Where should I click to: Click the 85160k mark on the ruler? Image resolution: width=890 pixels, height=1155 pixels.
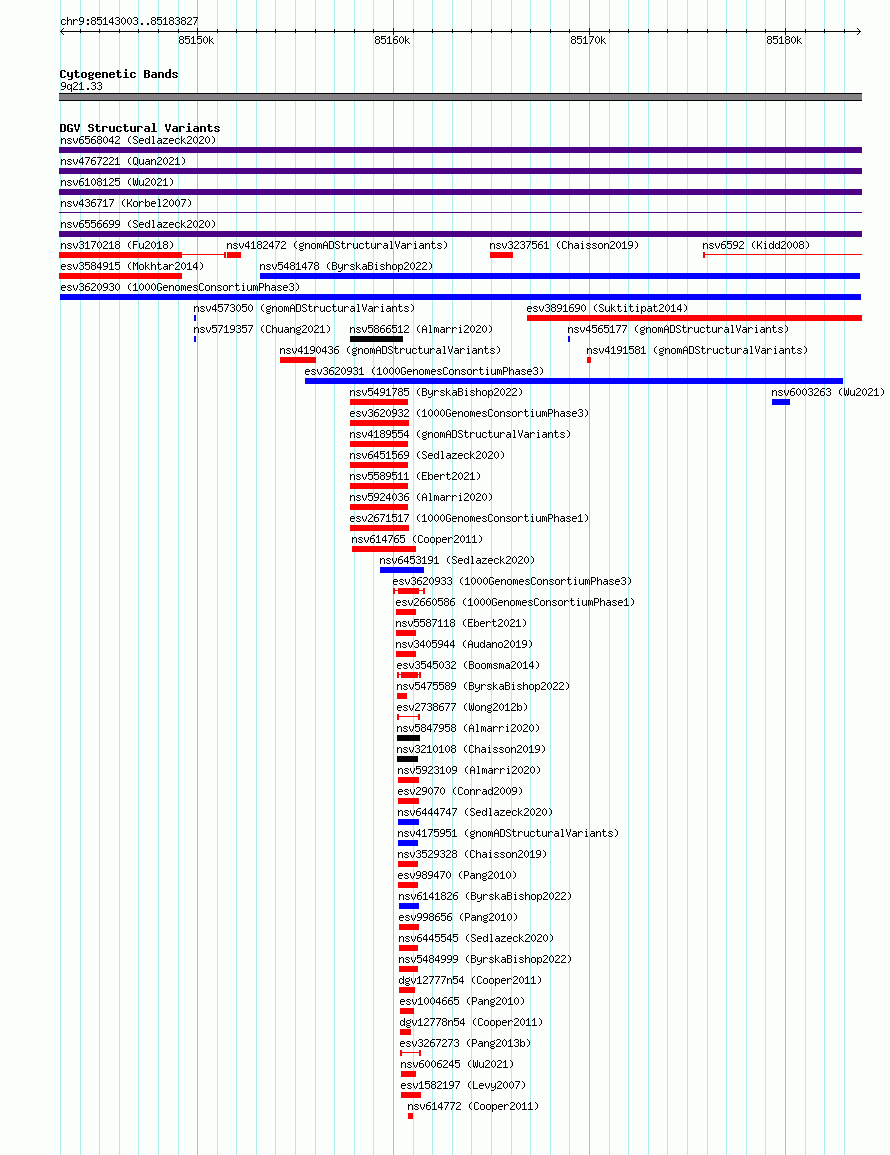pos(392,41)
